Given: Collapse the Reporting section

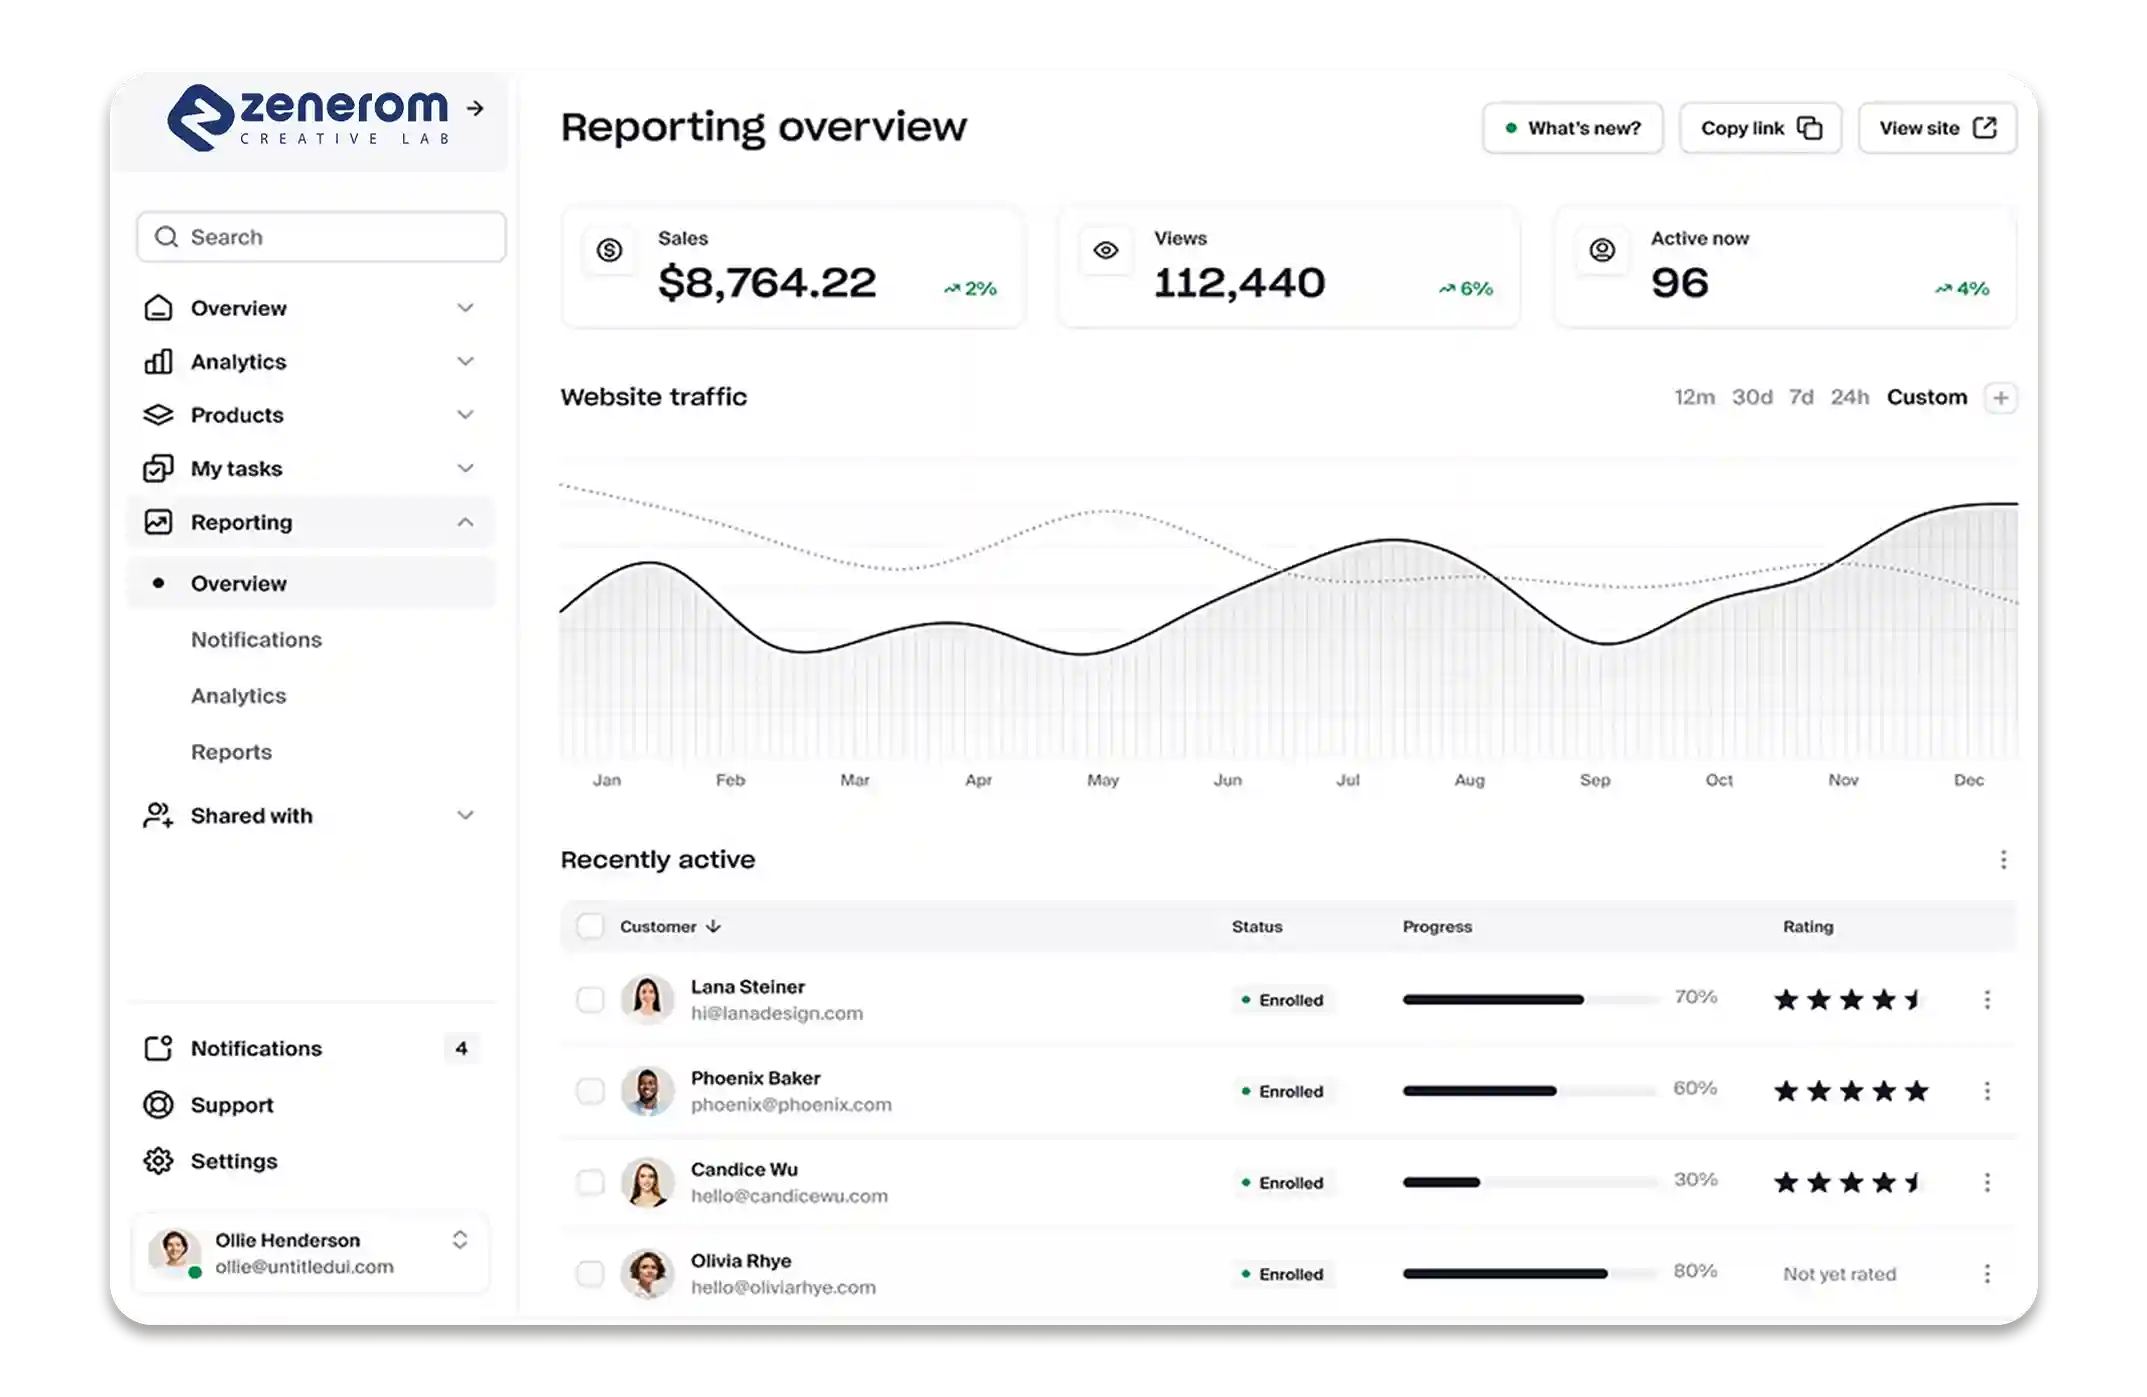Looking at the screenshot, I should (465, 521).
